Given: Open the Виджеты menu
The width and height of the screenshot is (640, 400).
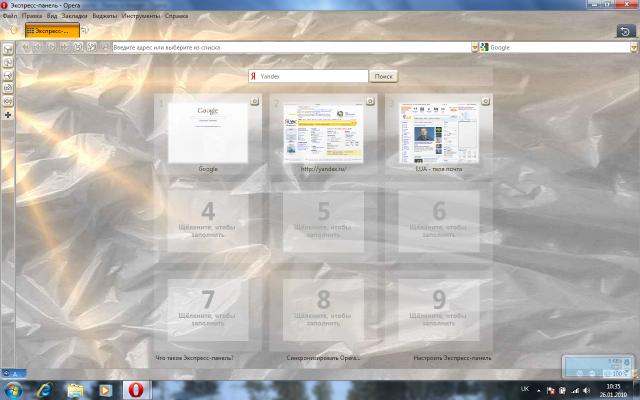Looking at the screenshot, I should pos(104,16).
